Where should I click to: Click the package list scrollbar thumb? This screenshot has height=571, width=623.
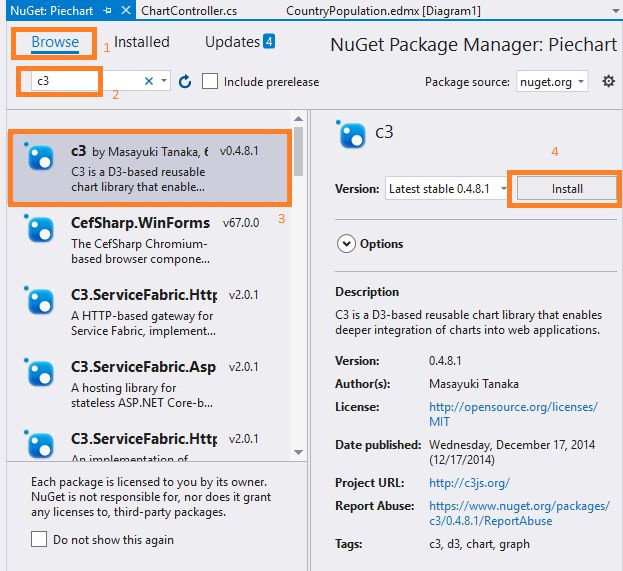pos(299,151)
